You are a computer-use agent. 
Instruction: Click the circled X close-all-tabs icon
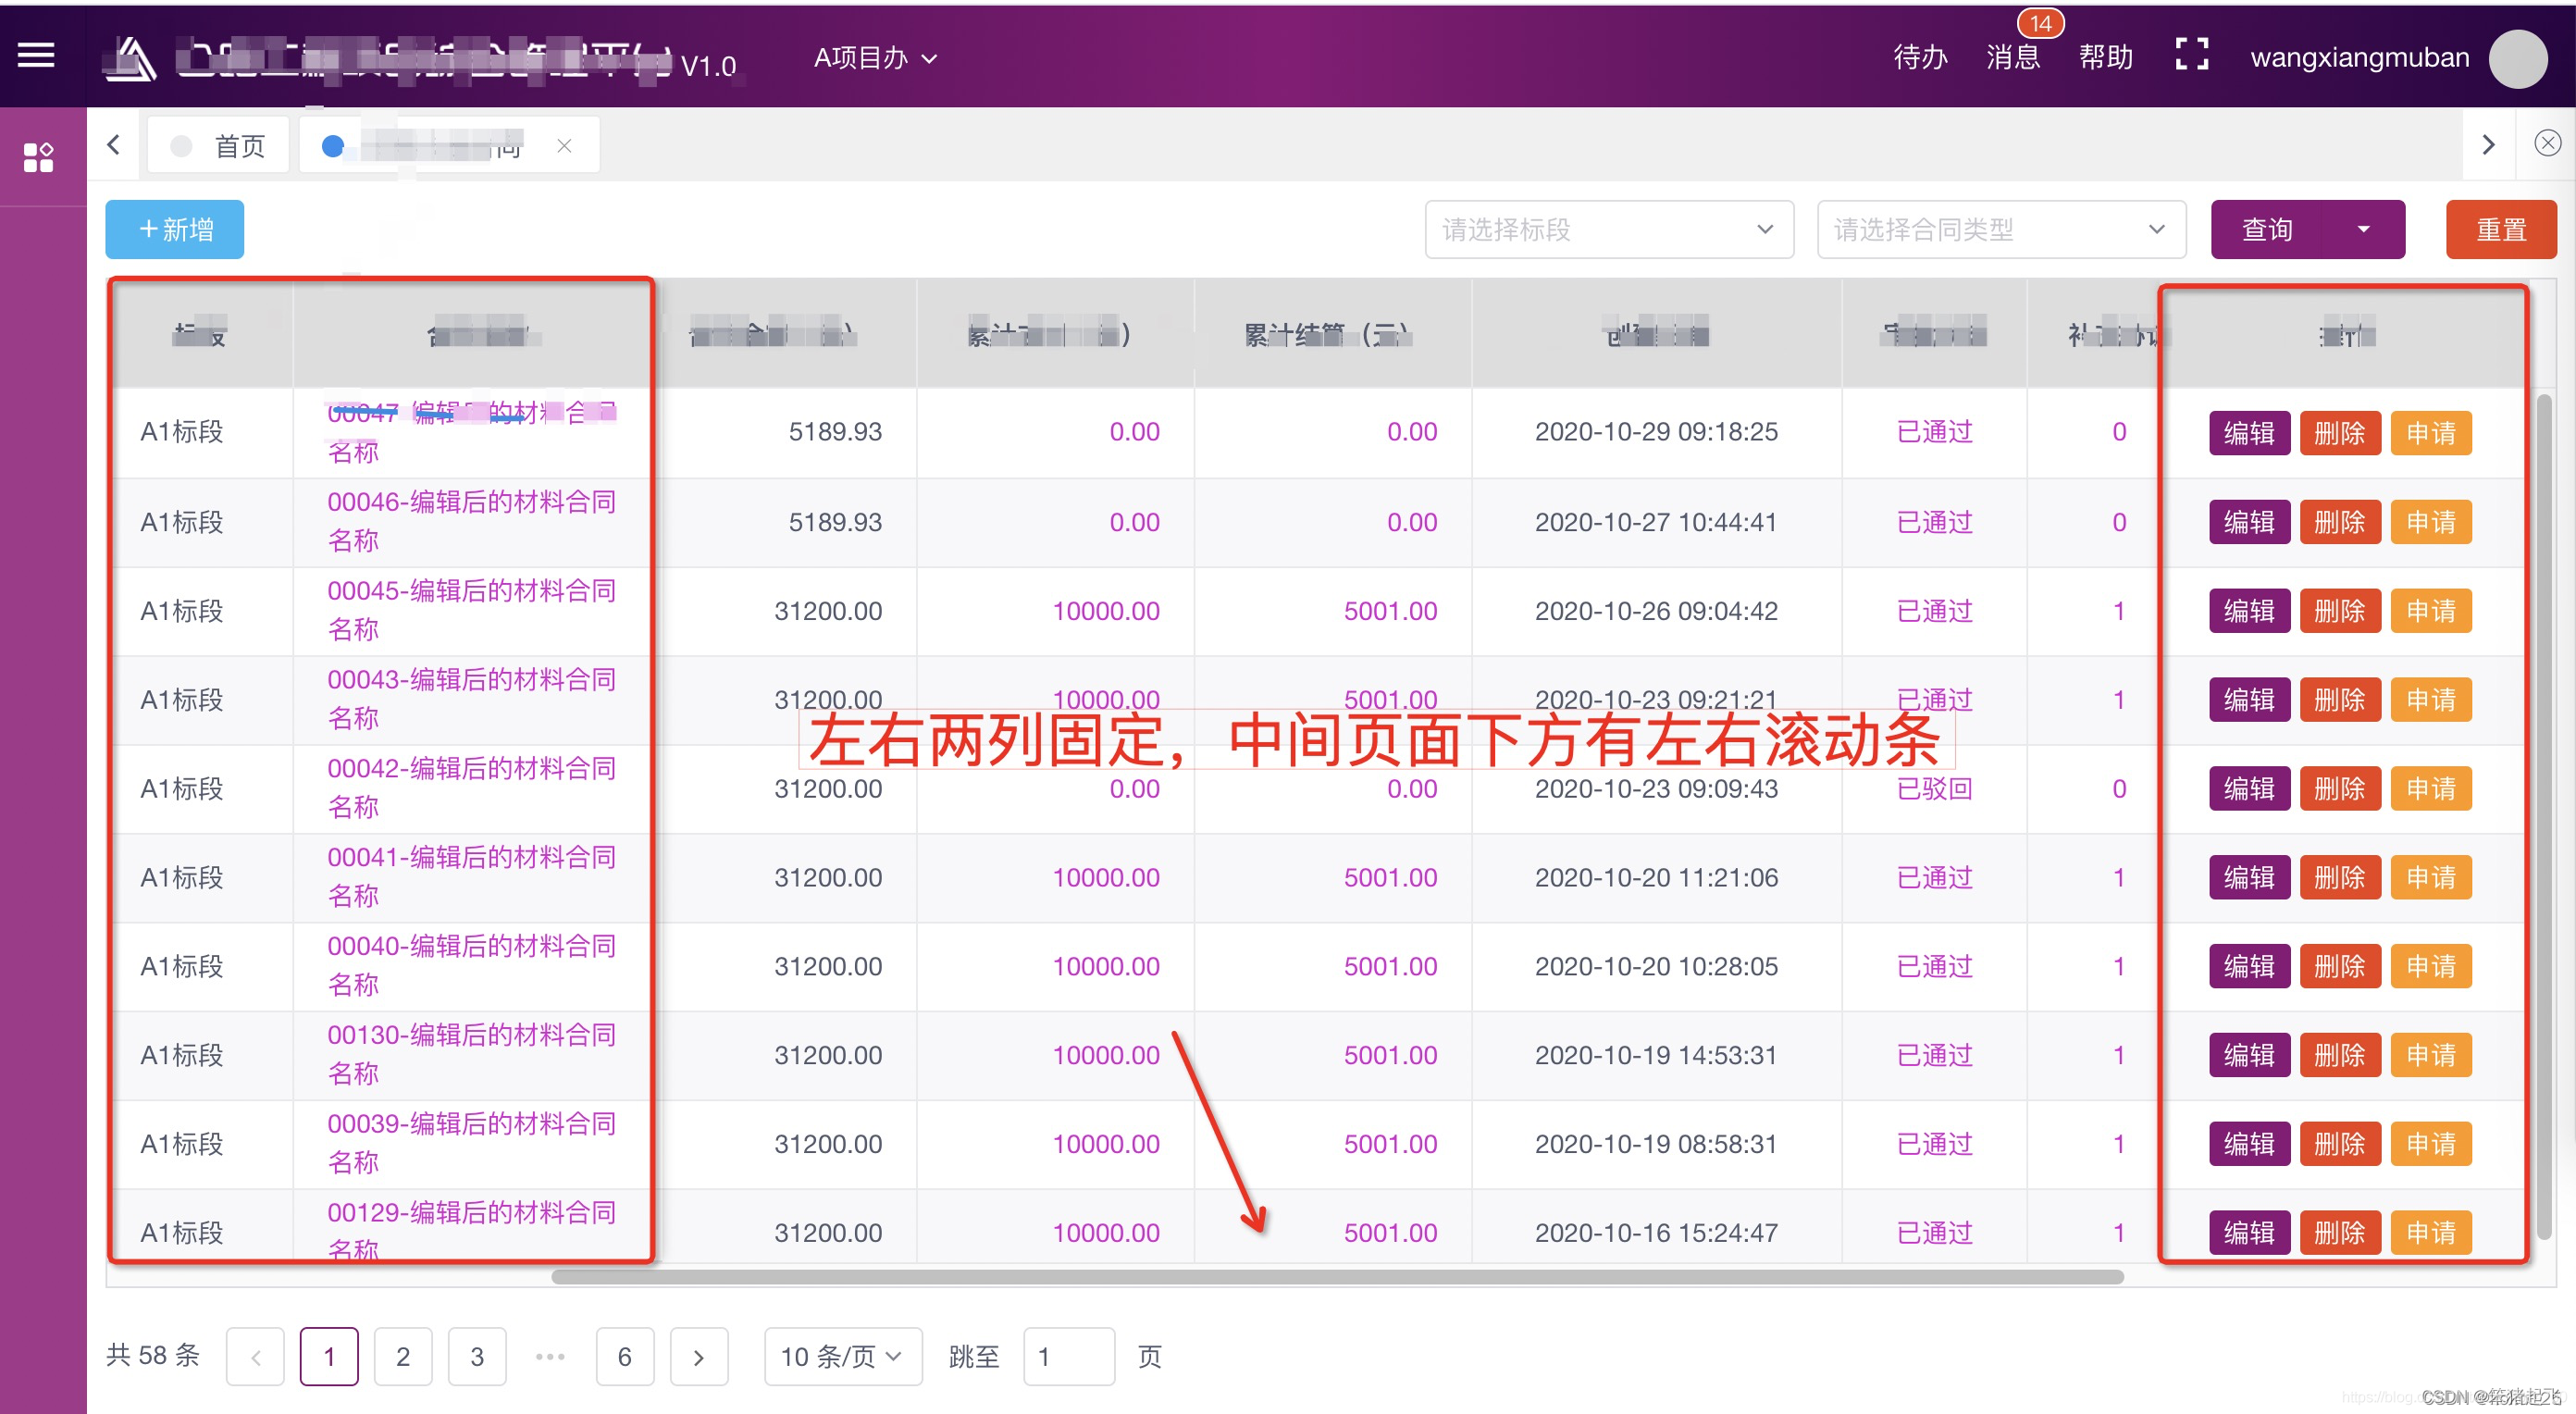click(x=2547, y=144)
